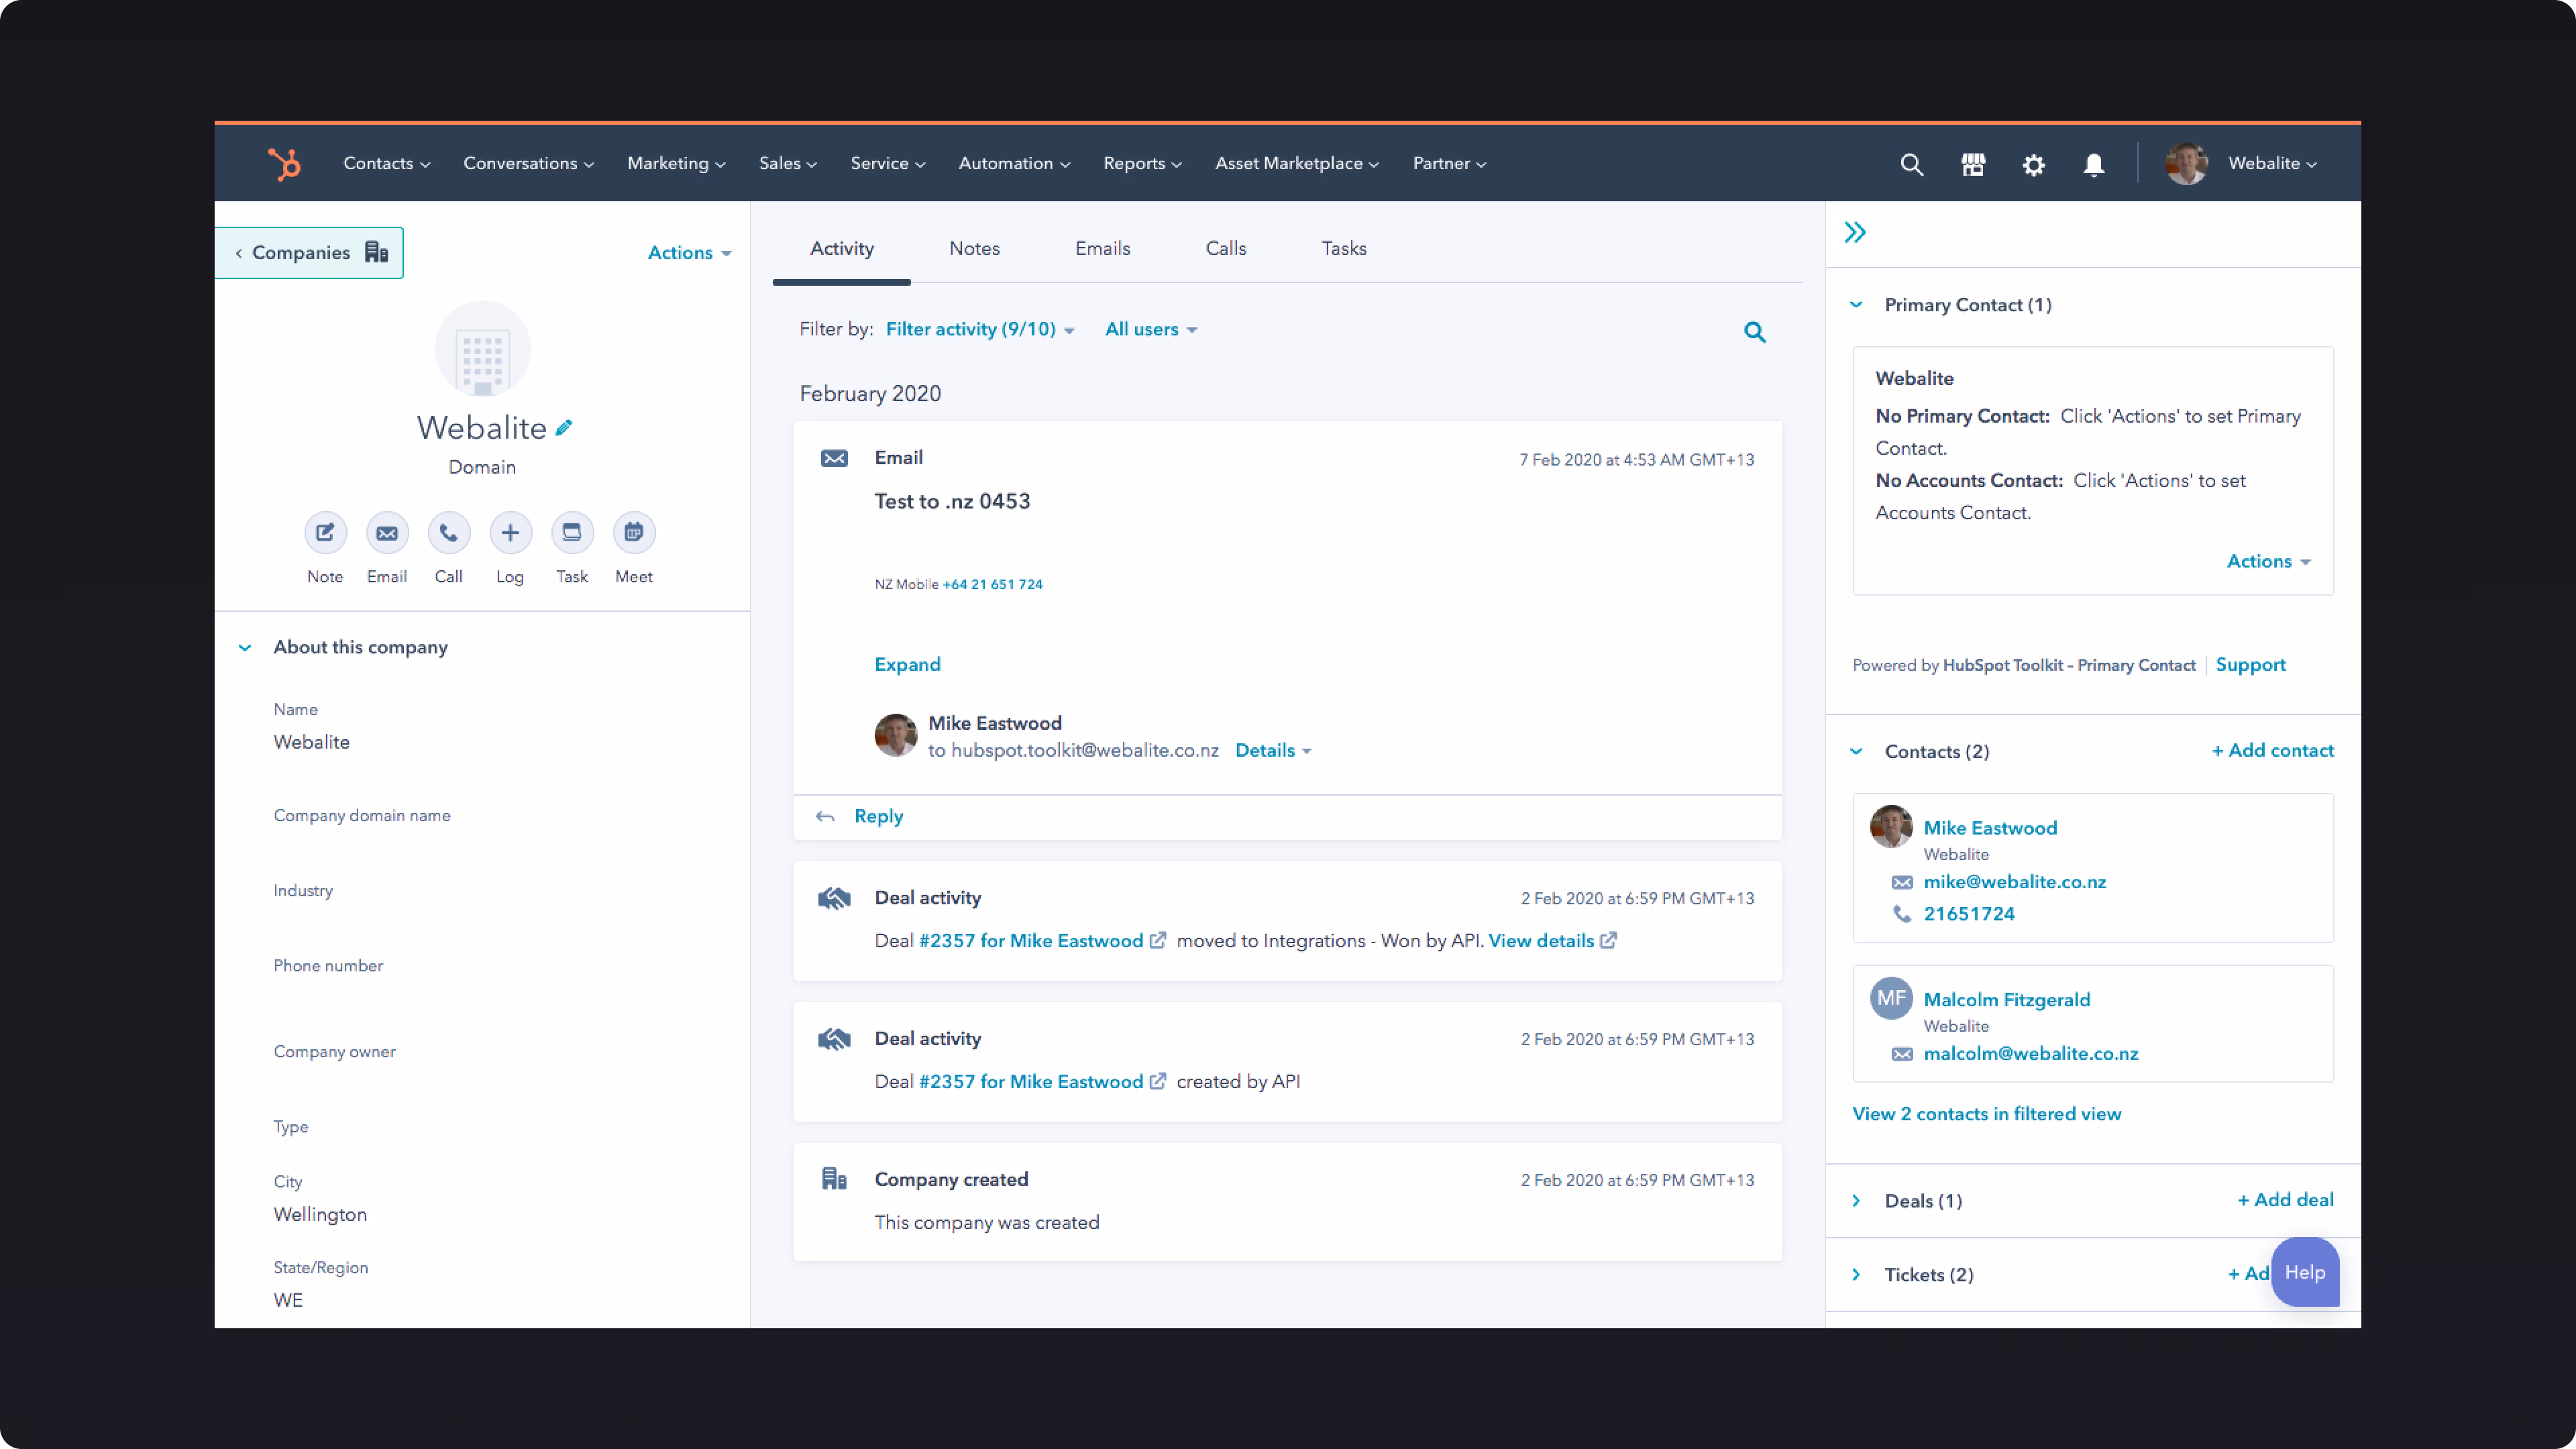Click Mike Eastwood's contact envelope icon
The height and width of the screenshot is (1449, 2576).
point(1902,883)
